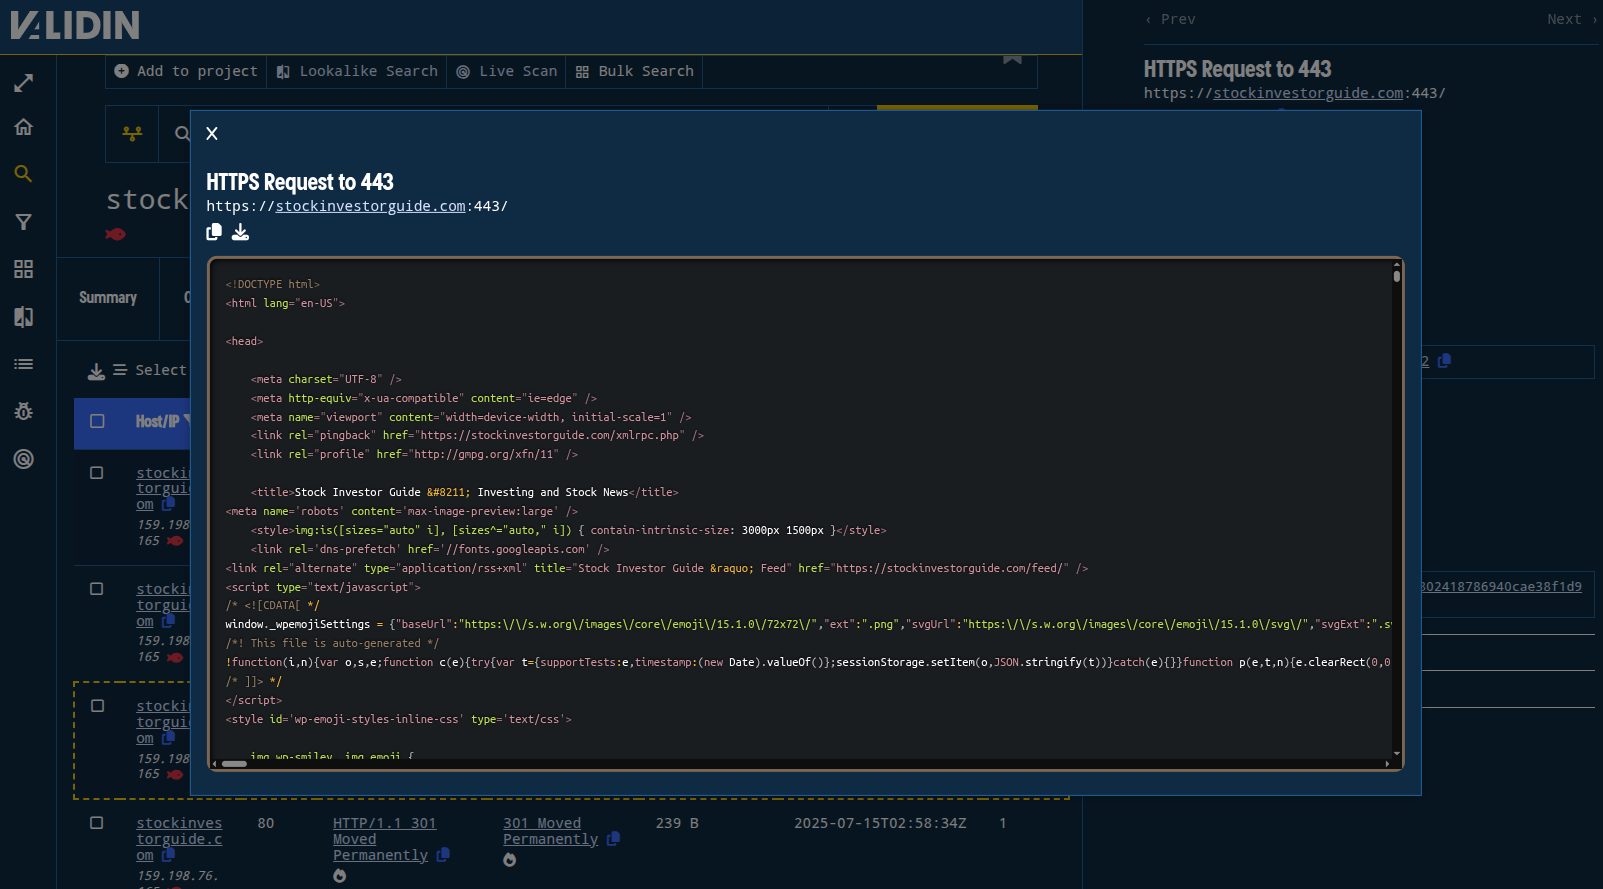The image size is (1603, 889).
Task: Open stockinvestorguide.com link in right panel
Action: (x=1308, y=93)
